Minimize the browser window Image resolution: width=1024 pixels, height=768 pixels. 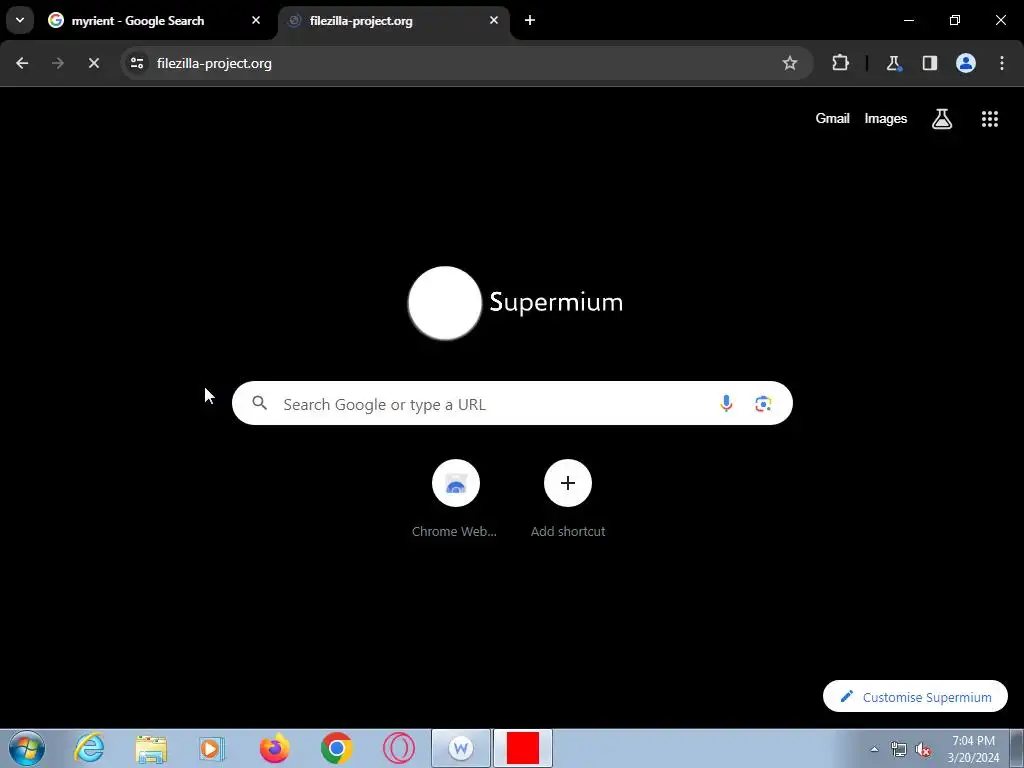[908, 20]
